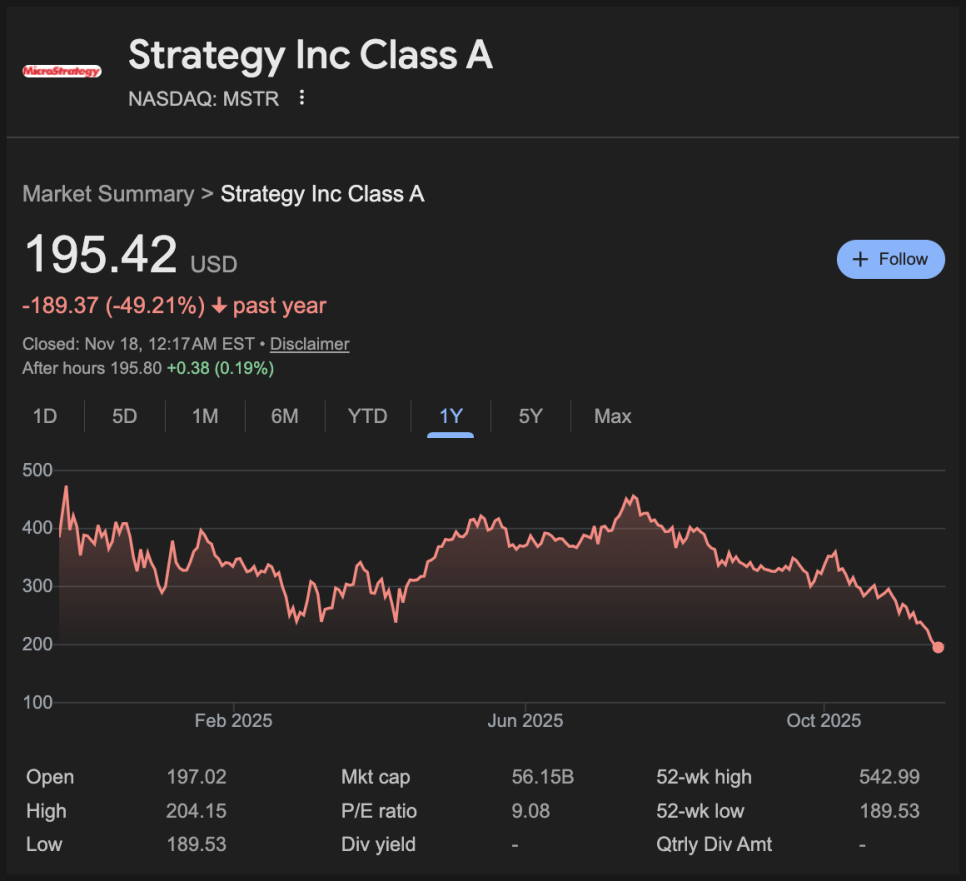This screenshot has width=966, height=881.
Task: Switch to the YTD chart range
Action: pos(367,416)
